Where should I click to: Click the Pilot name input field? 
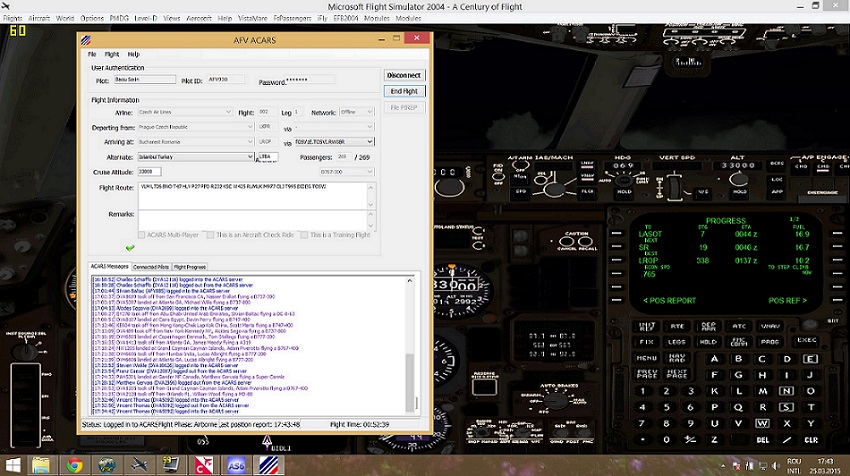[145, 80]
